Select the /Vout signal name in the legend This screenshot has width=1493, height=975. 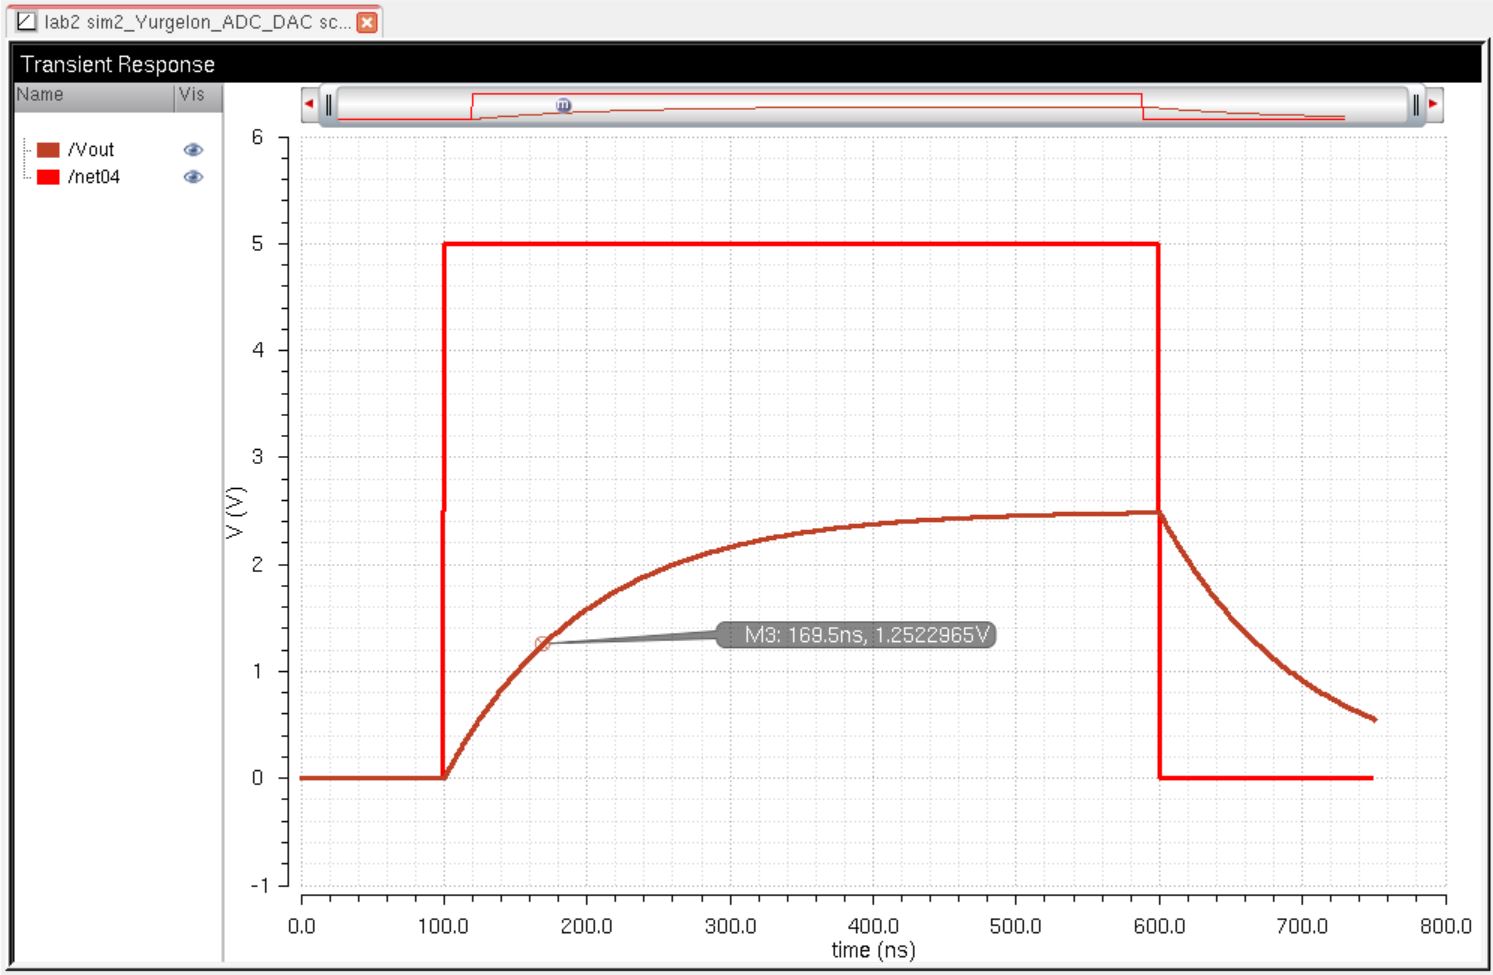click(x=91, y=150)
